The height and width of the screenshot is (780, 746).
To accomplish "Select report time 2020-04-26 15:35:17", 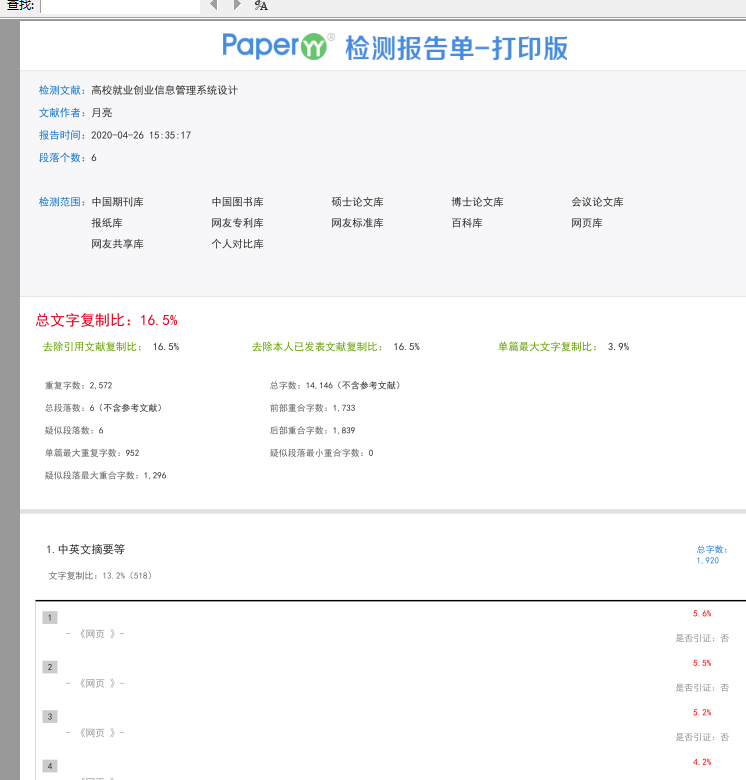I will click(141, 135).
